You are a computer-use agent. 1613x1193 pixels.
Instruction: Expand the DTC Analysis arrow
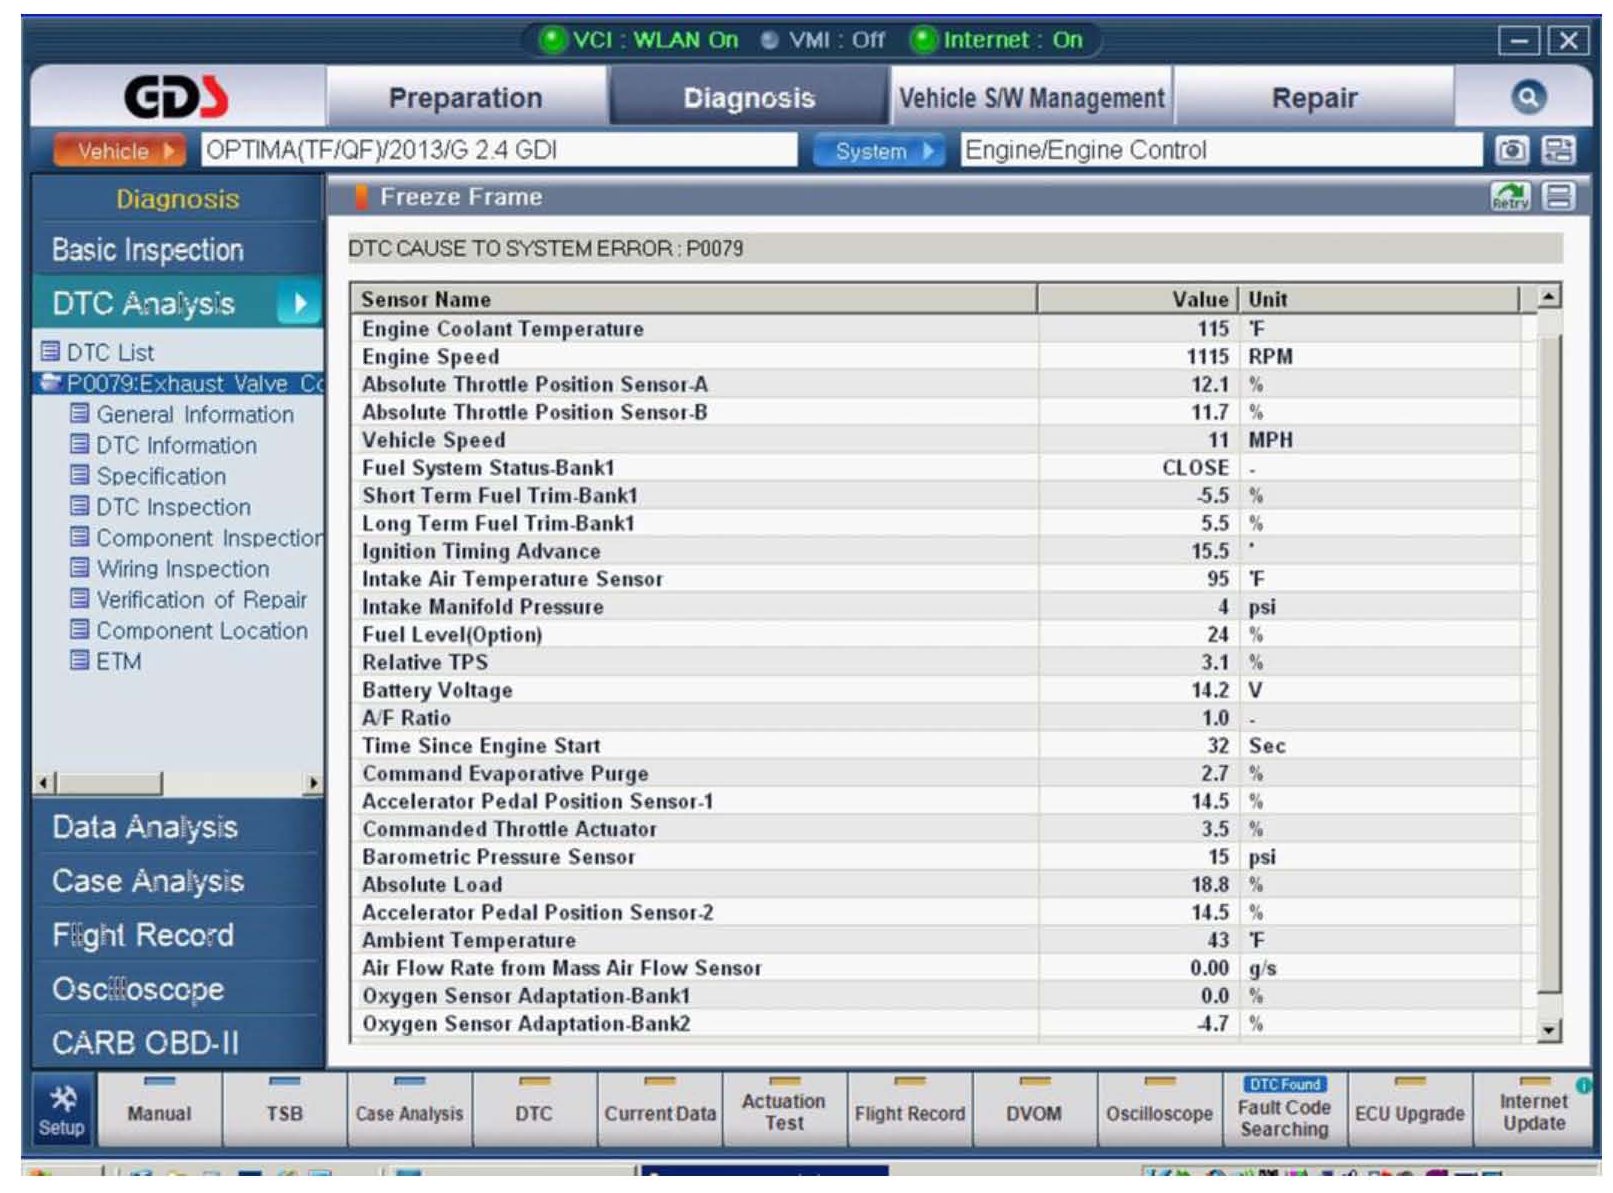click(298, 303)
